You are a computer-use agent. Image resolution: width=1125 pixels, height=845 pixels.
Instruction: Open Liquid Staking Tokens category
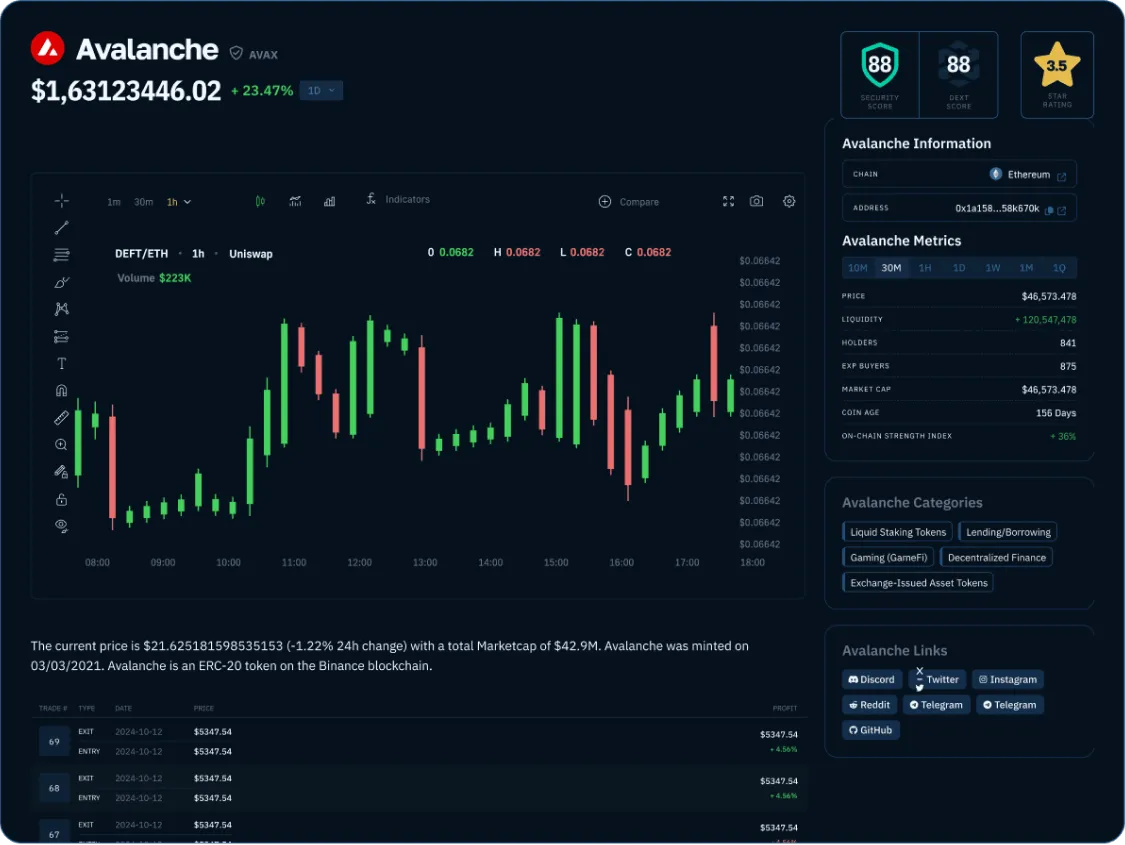pyautogui.click(x=898, y=532)
